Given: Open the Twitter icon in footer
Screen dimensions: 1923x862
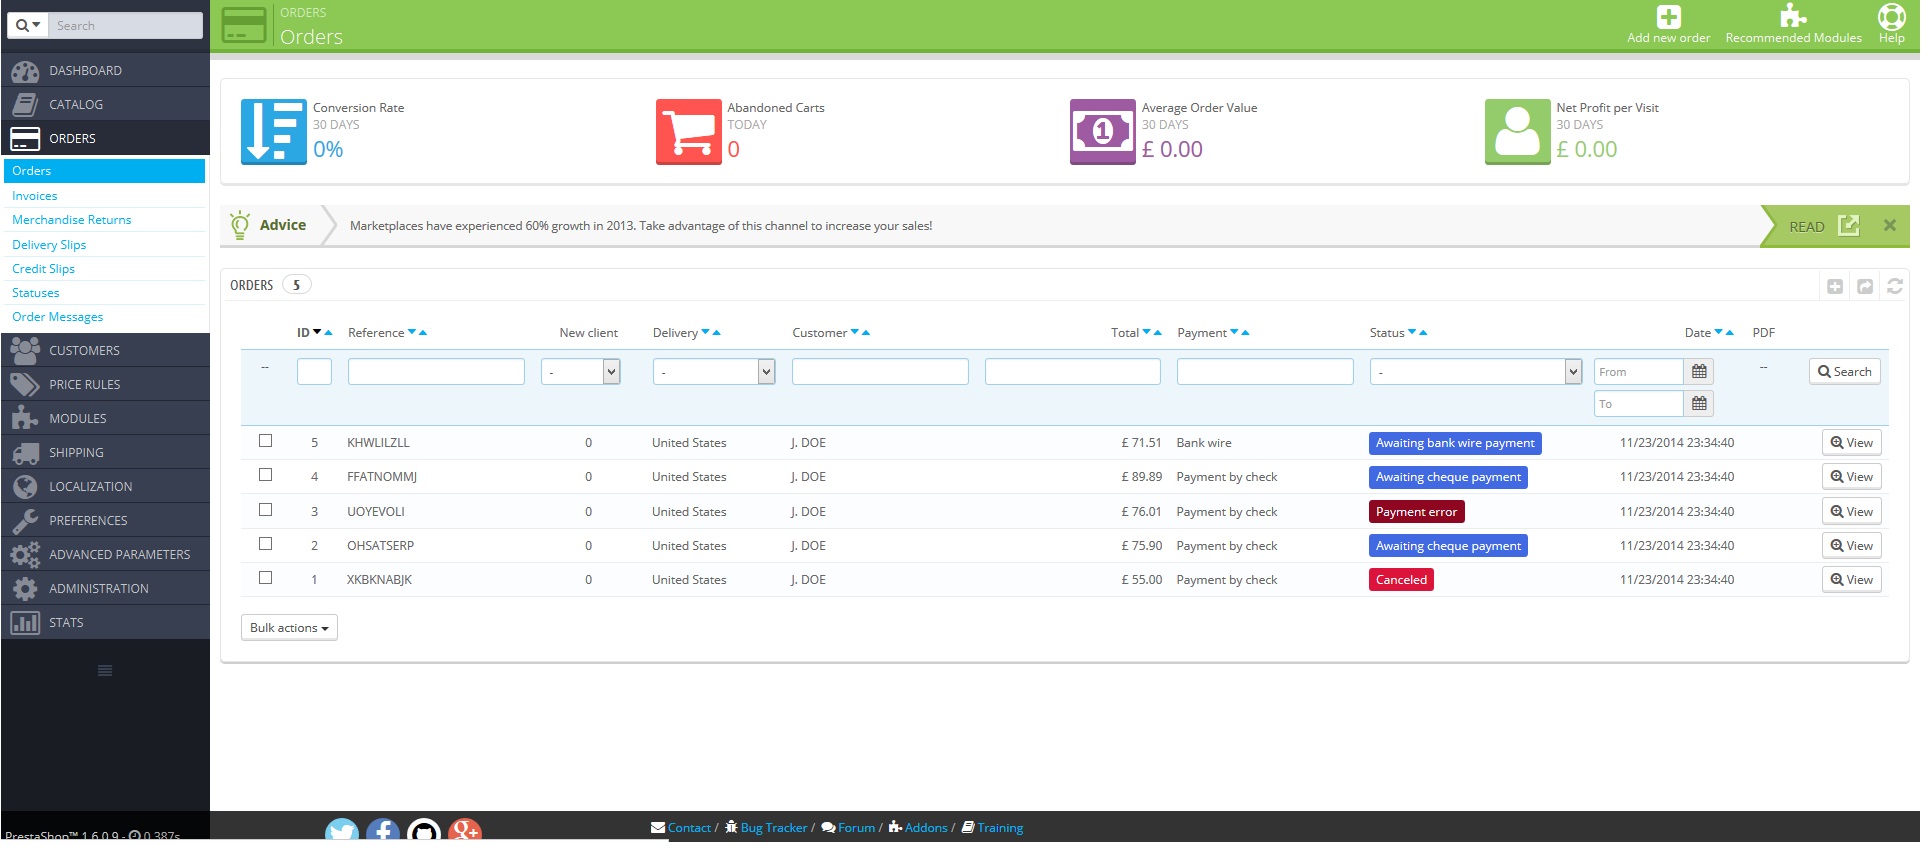Looking at the screenshot, I should tap(342, 830).
